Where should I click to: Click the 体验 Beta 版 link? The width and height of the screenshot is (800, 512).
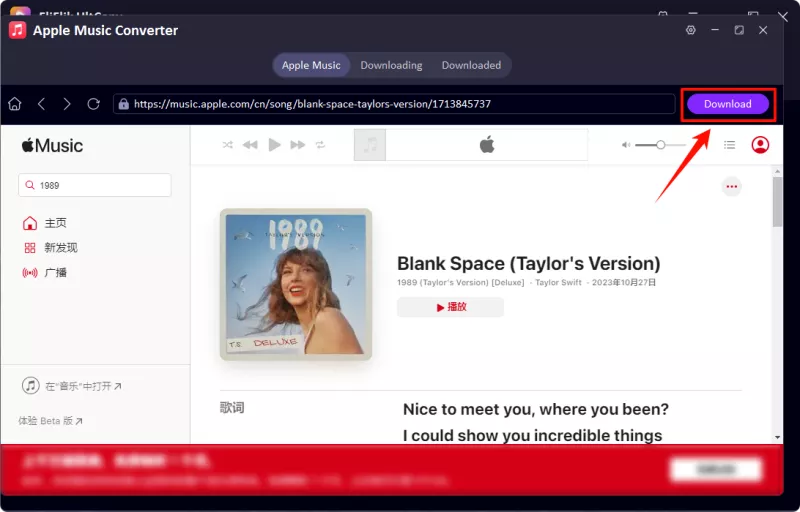pos(50,421)
